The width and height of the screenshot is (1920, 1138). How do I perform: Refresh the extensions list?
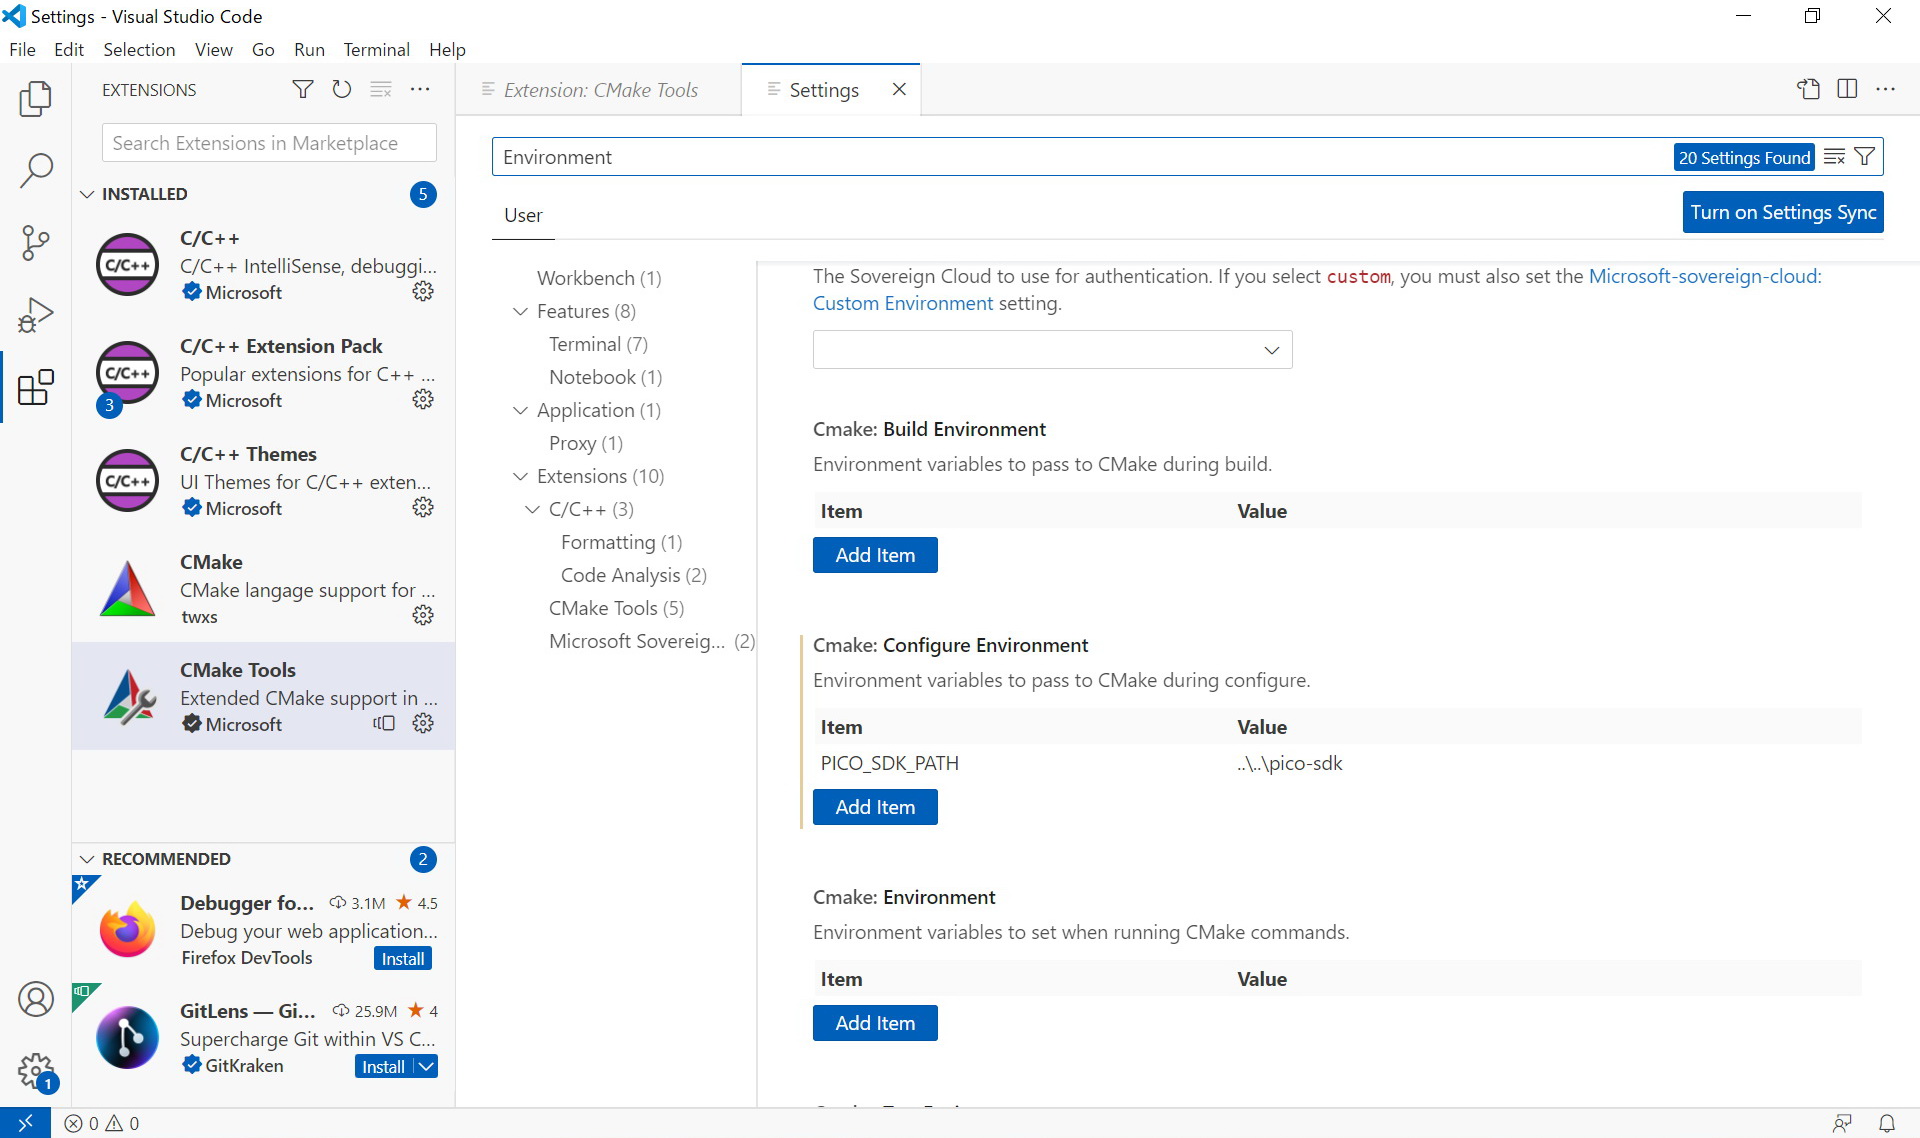tap(342, 89)
